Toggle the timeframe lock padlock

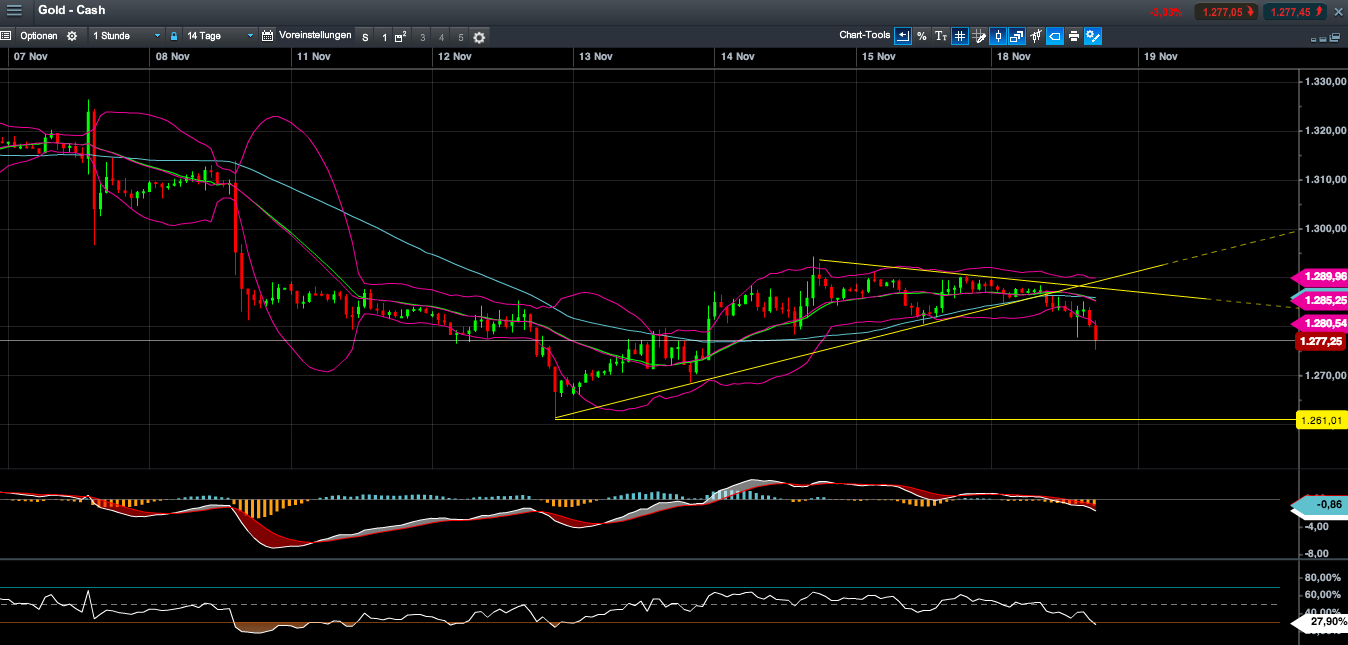click(173, 35)
